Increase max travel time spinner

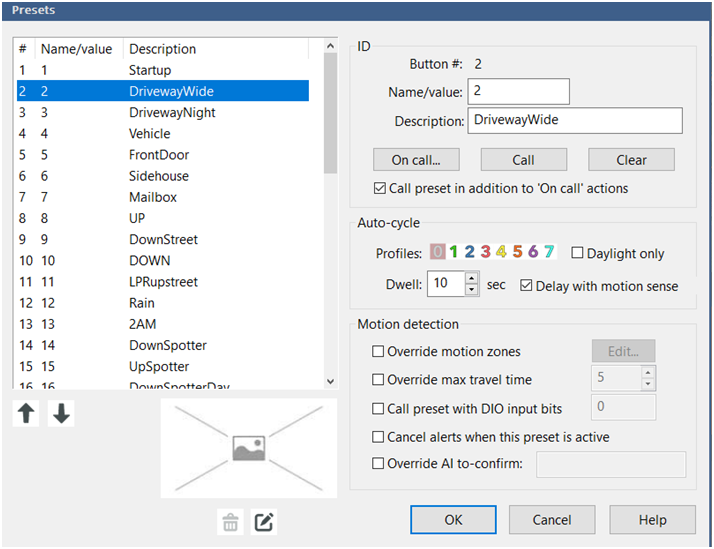[648, 372]
